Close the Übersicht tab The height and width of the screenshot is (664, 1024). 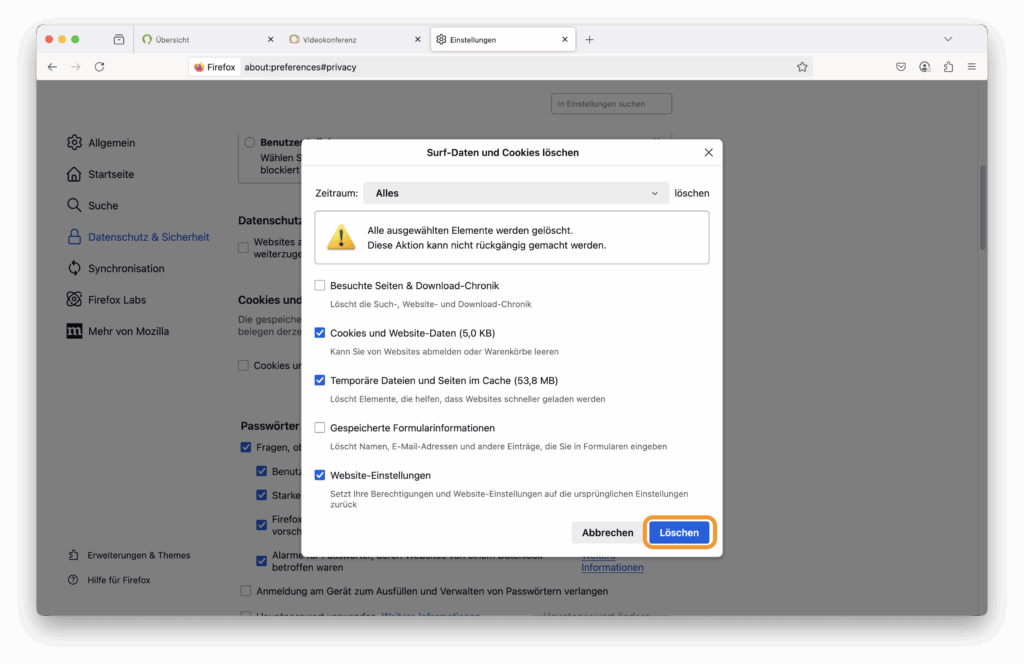tap(270, 40)
